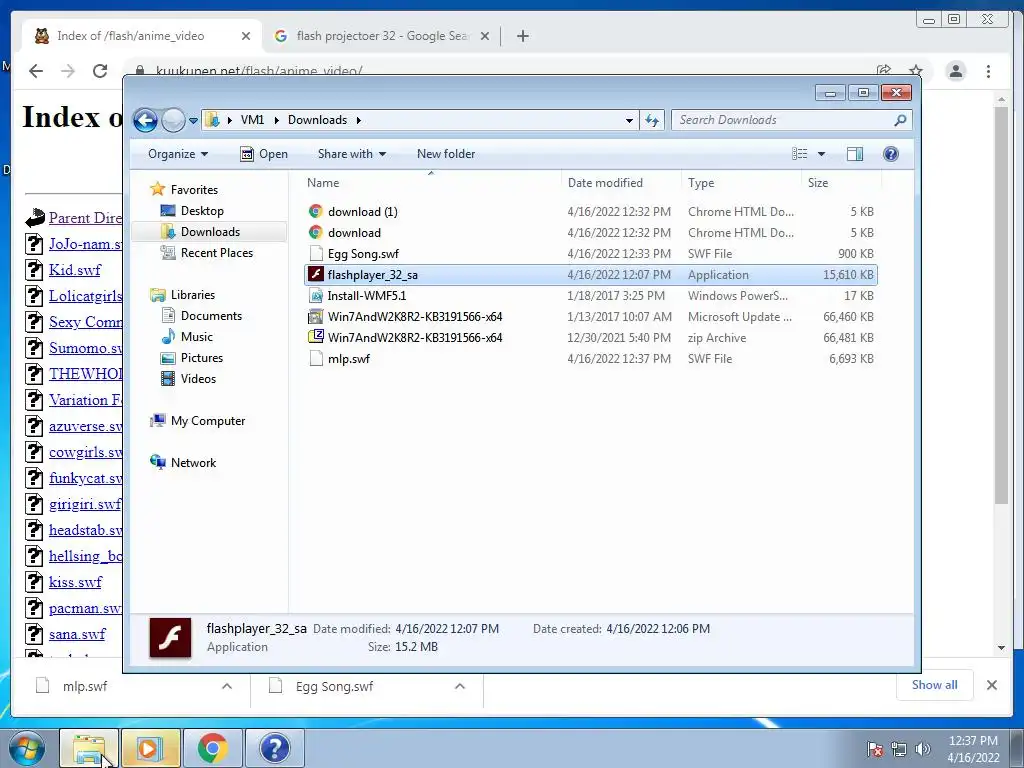The width and height of the screenshot is (1024, 768).
Task: Open the Kid.swf link on the page
Action: [x=75, y=270]
